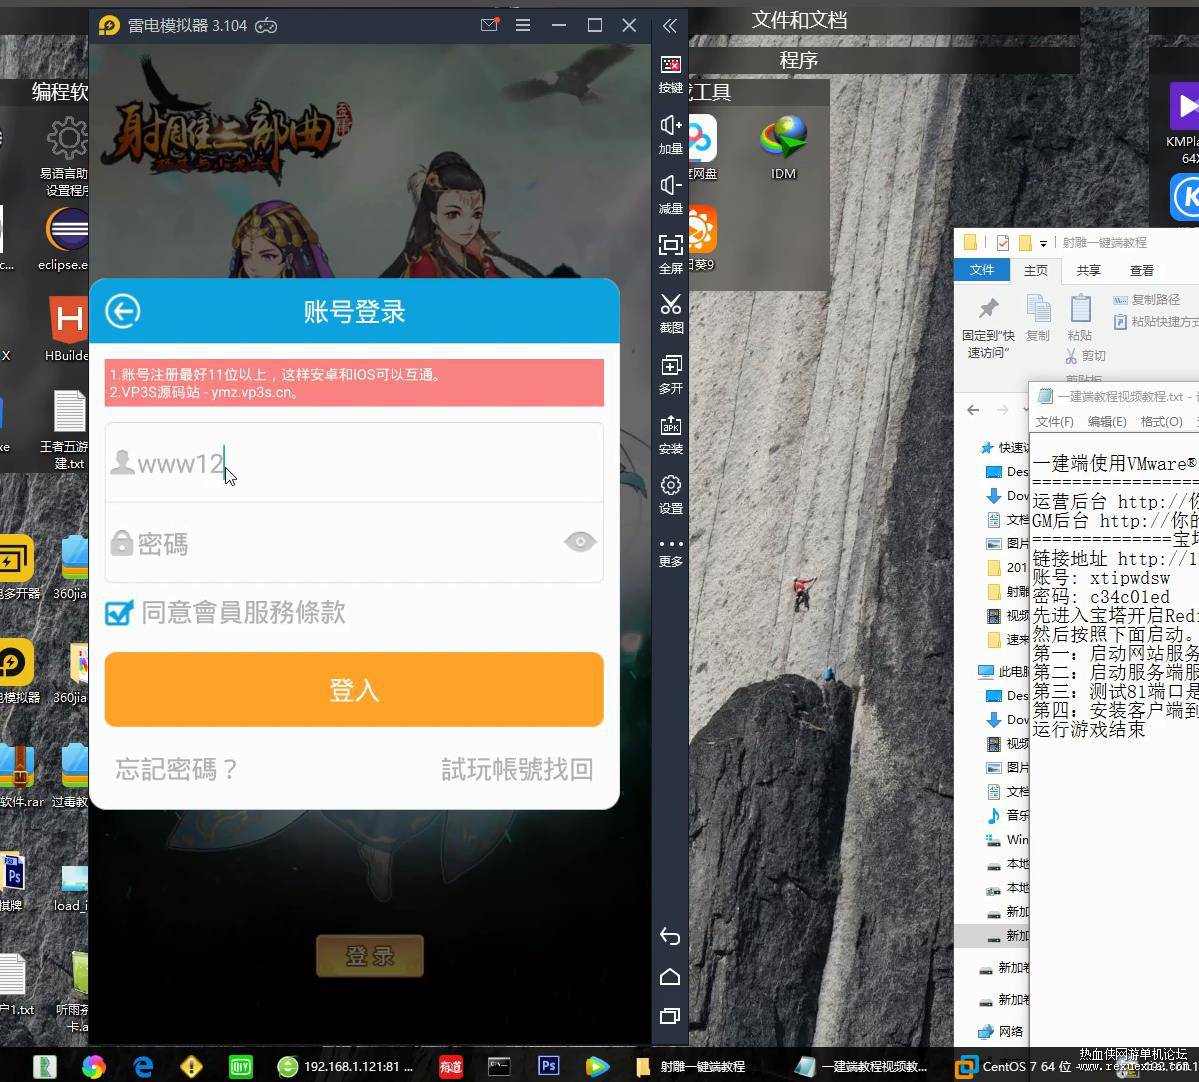The height and width of the screenshot is (1082, 1199).
Task: Toggle password visibility eye icon
Action: (x=580, y=542)
